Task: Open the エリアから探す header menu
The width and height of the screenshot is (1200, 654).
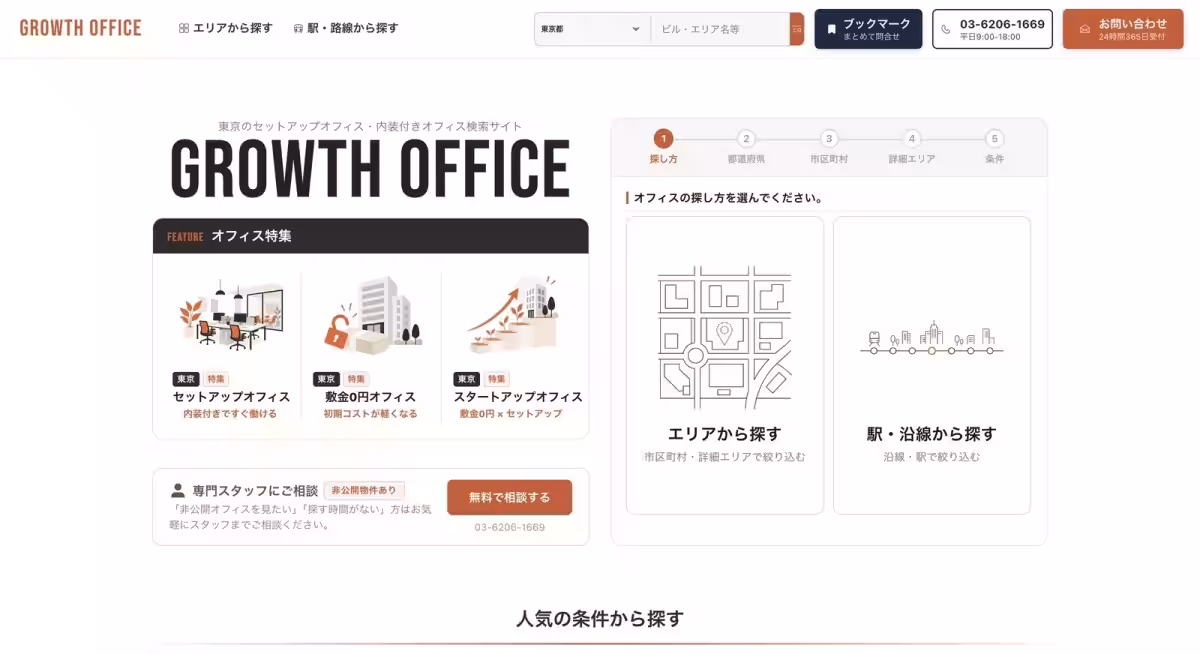Action: click(225, 28)
